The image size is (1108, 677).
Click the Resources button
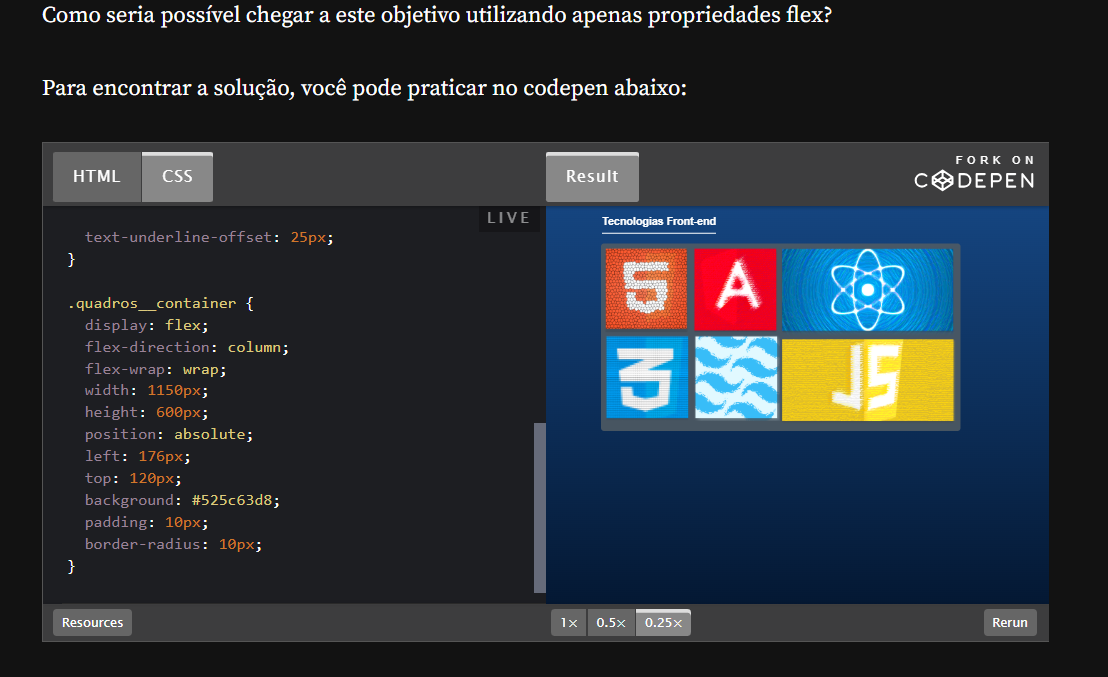tap(93, 623)
